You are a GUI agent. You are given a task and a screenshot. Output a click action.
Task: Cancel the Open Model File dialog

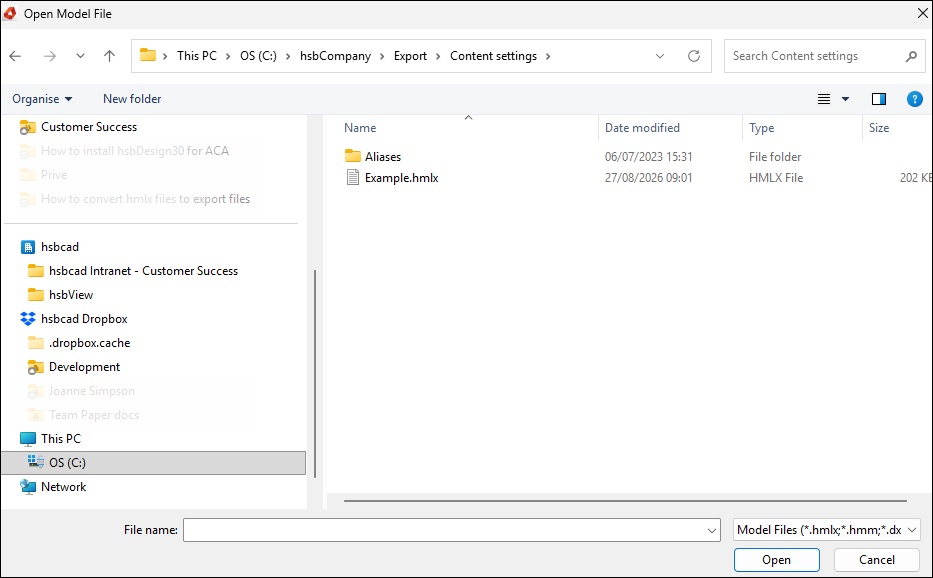[x=876, y=560]
